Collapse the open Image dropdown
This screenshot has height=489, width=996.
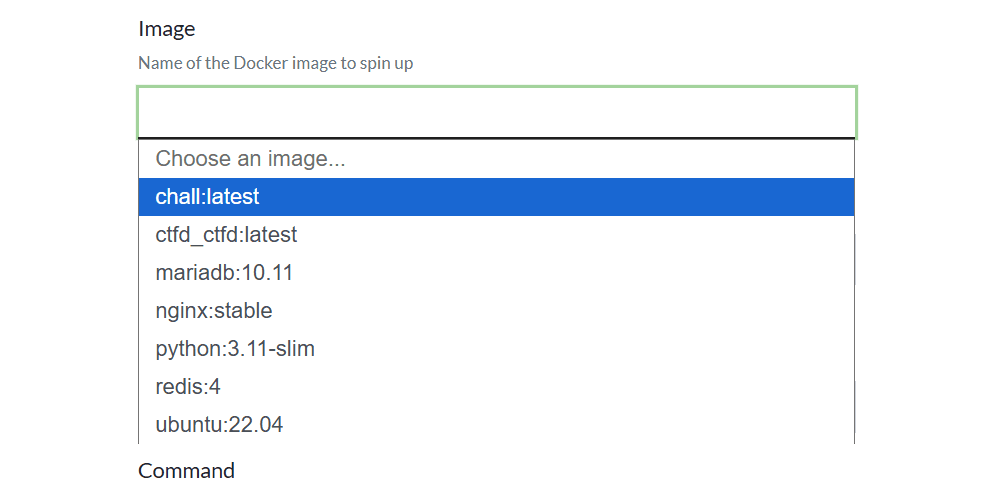coord(496,112)
